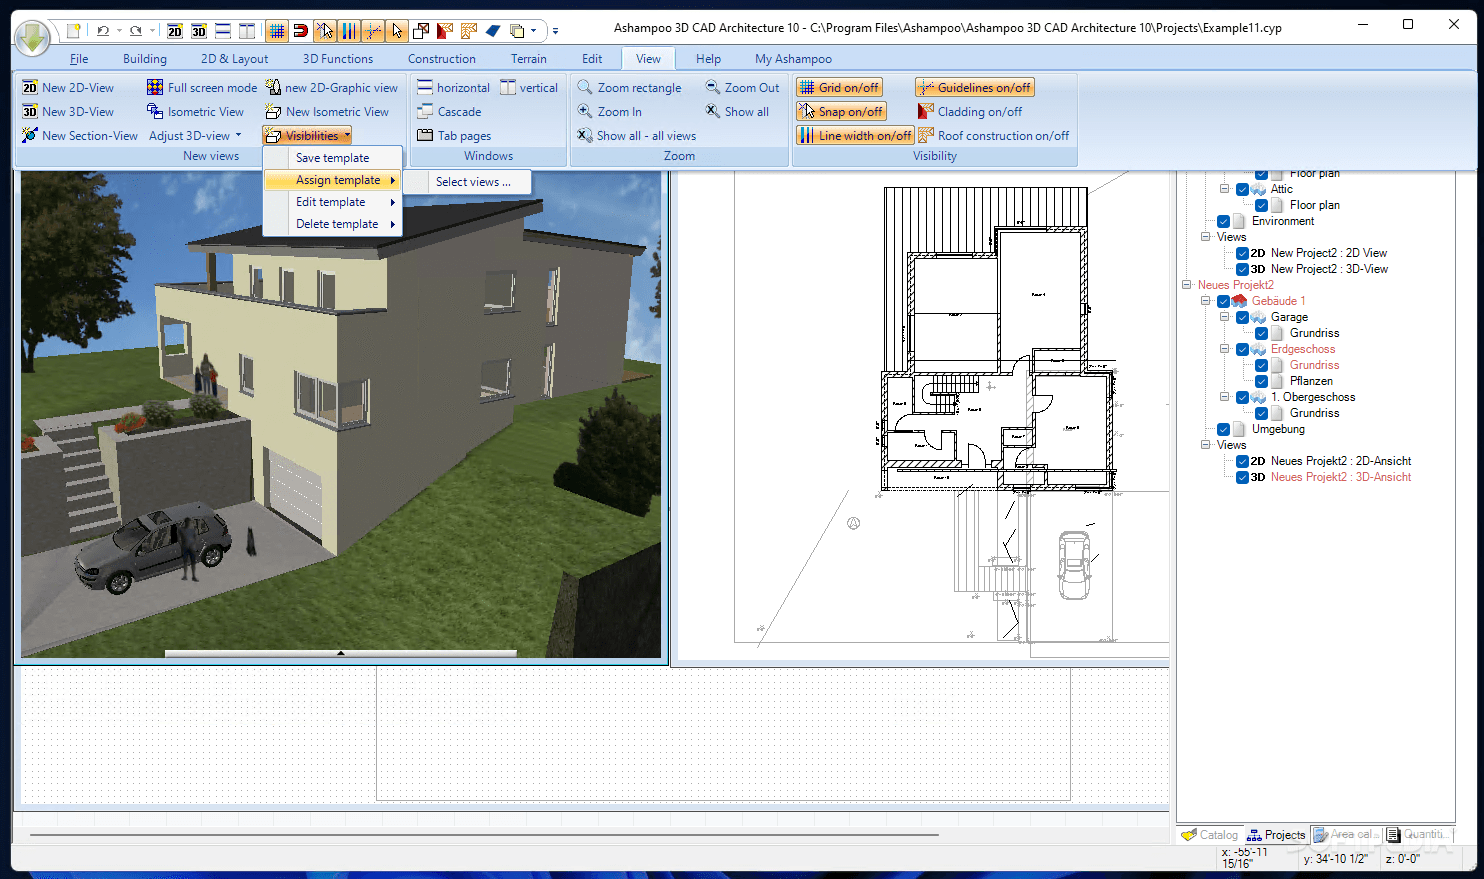
Task: Uncheck the Environment checkbox
Action: 1223,221
